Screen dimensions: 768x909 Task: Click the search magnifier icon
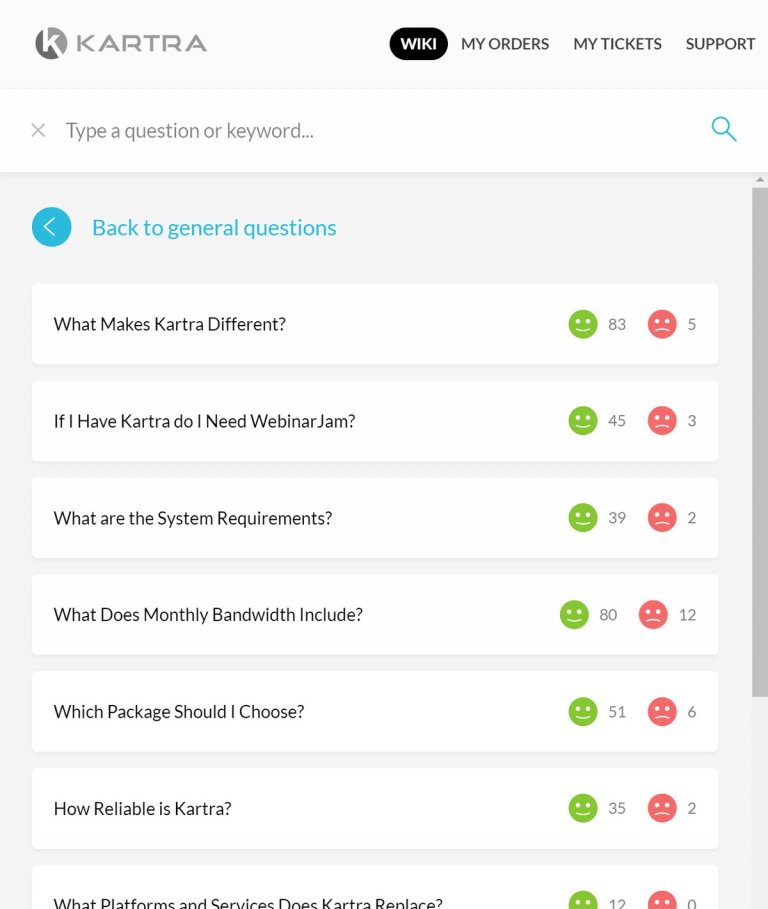(723, 129)
